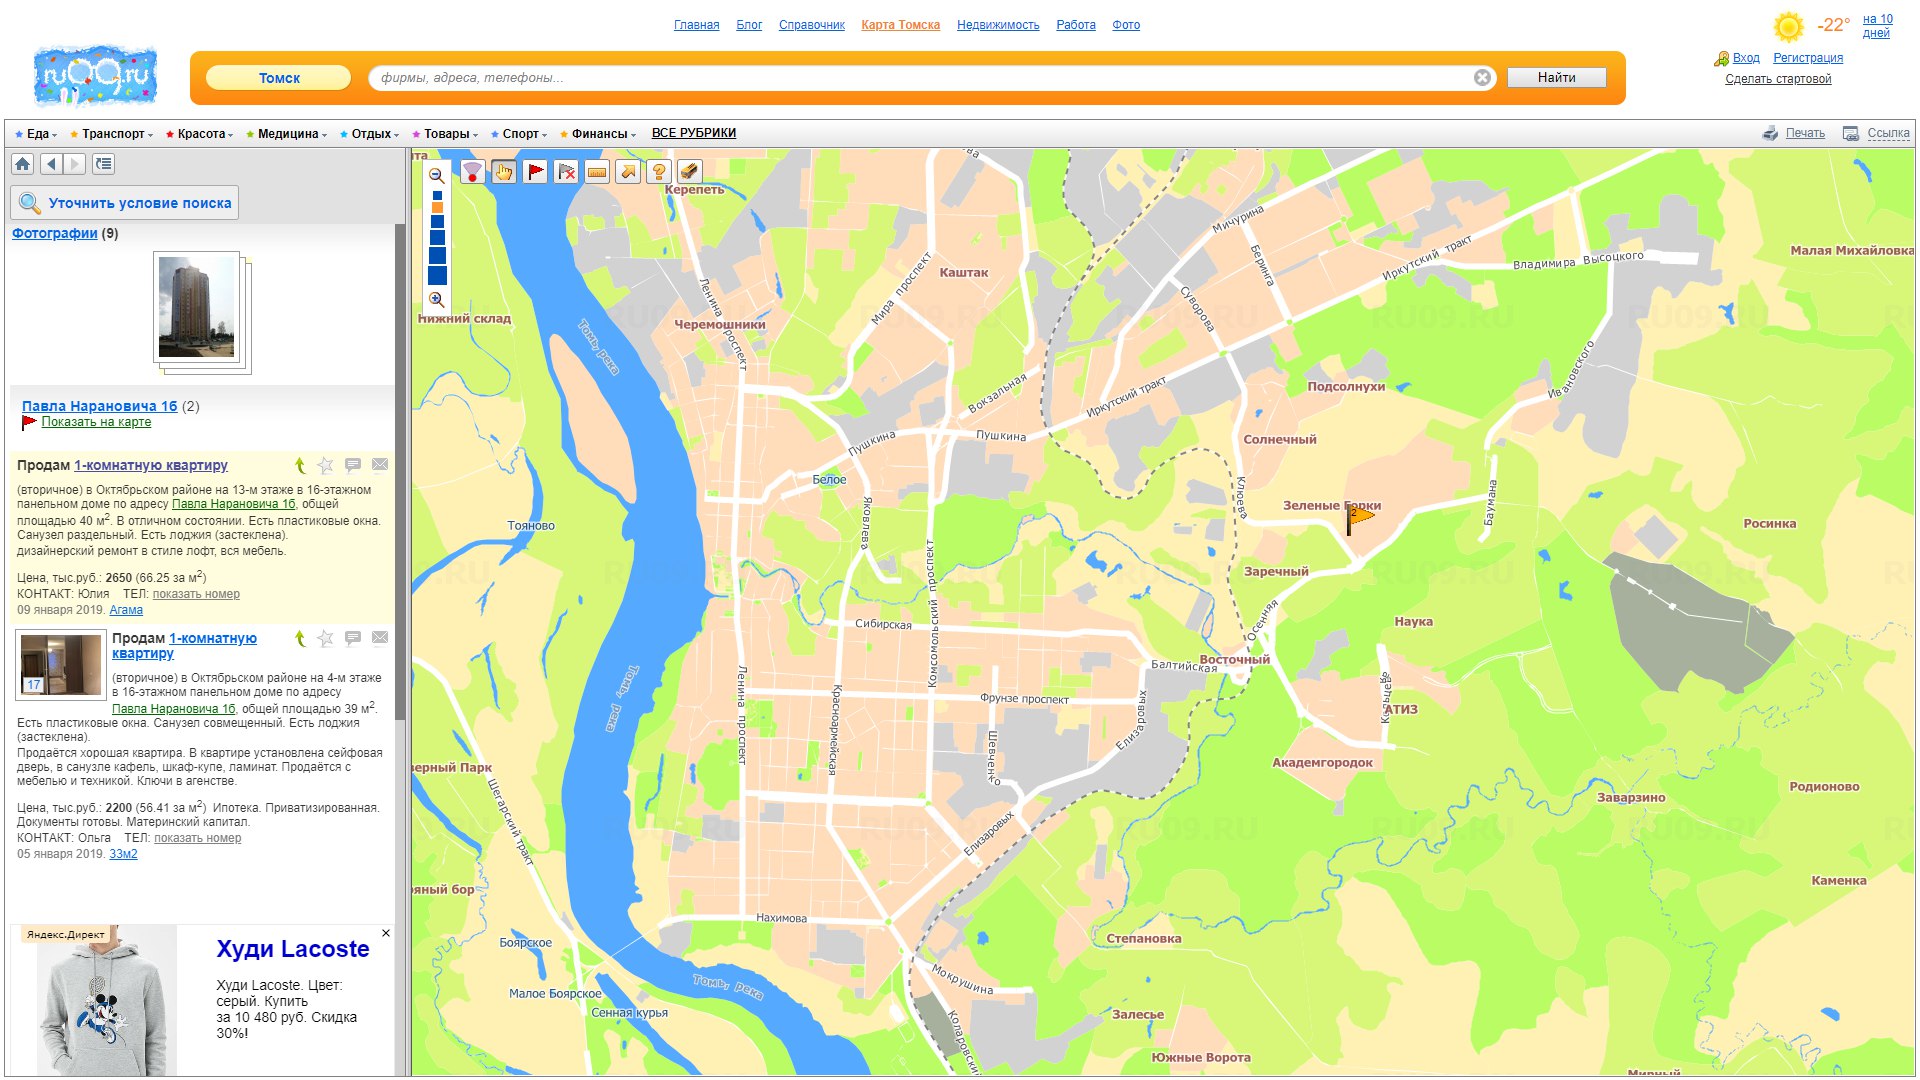1920x1080 pixels.
Task: Click the bus transport tool icon
Action: pyautogui.click(x=689, y=172)
